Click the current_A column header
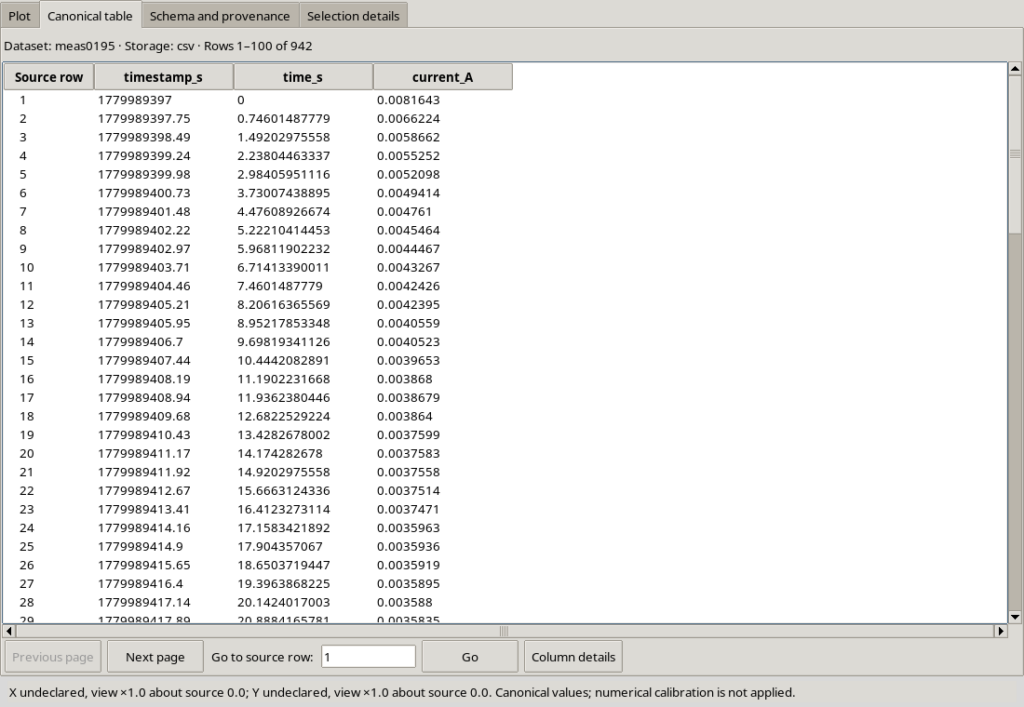 [443, 77]
